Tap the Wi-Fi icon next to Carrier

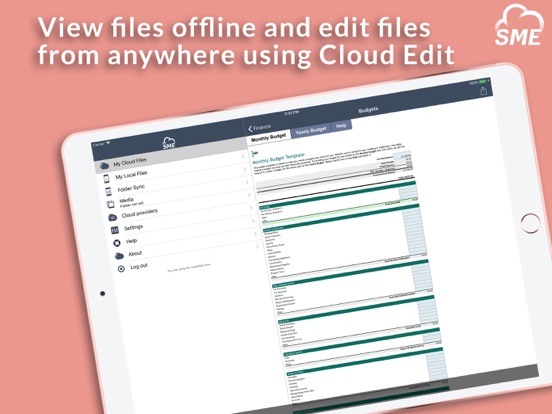click(x=108, y=143)
